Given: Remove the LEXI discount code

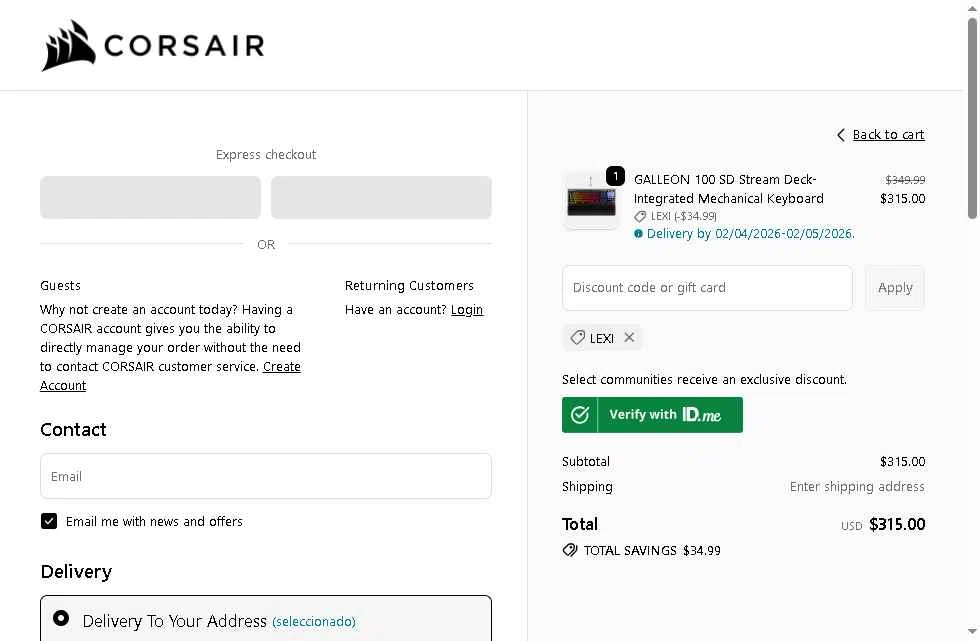Looking at the screenshot, I should click(x=629, y=337).
